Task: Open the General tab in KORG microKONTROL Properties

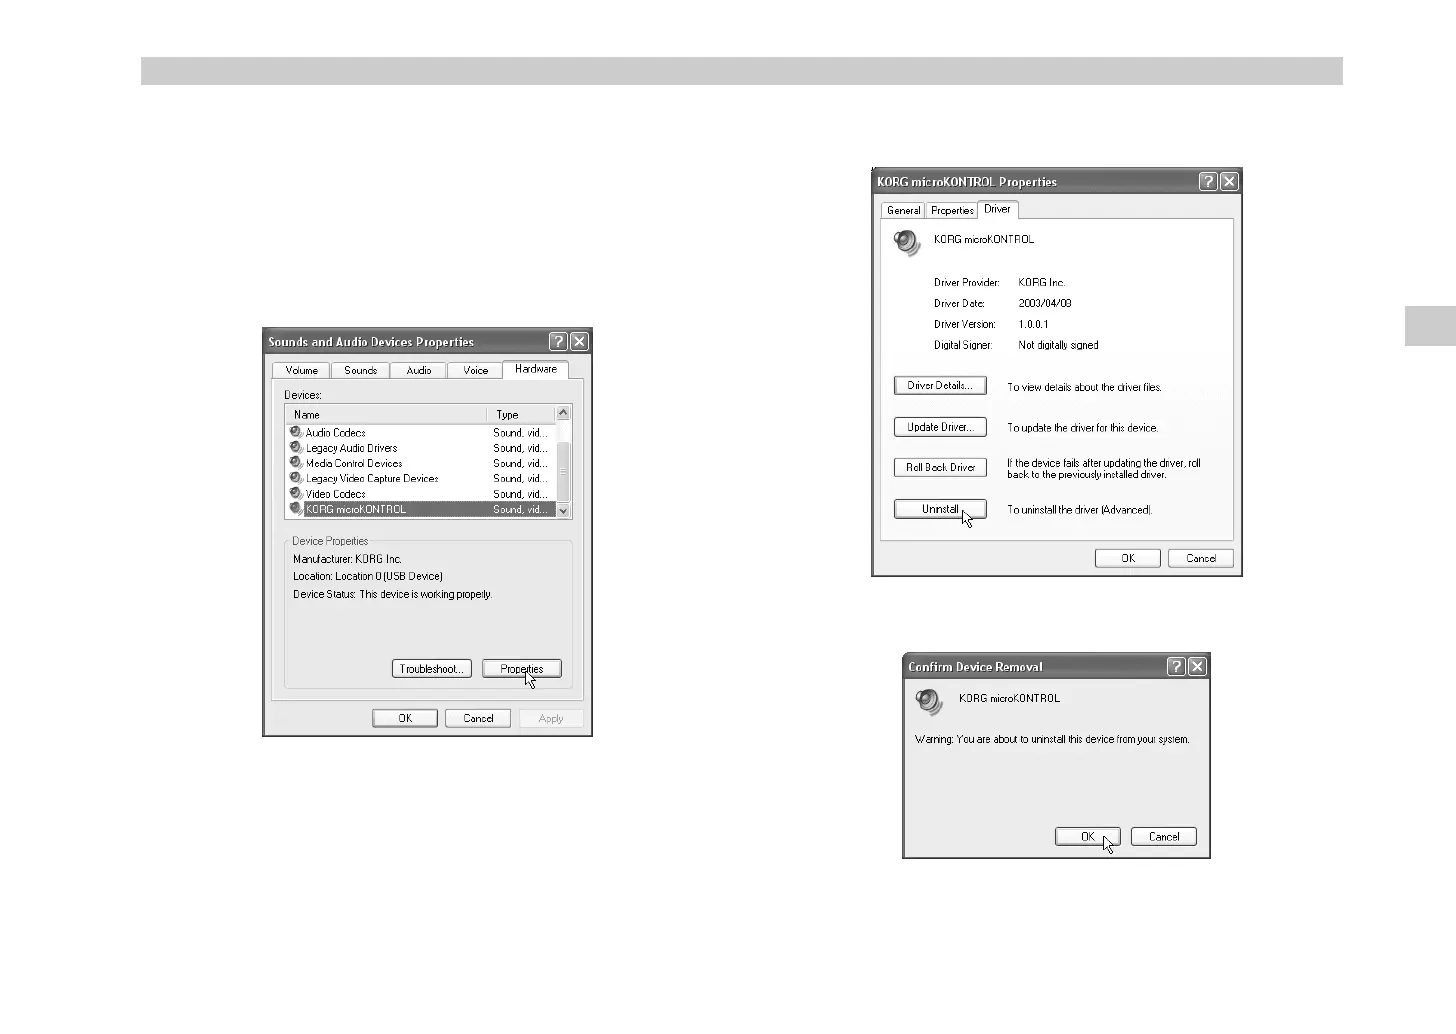Action: coord(903,210)
